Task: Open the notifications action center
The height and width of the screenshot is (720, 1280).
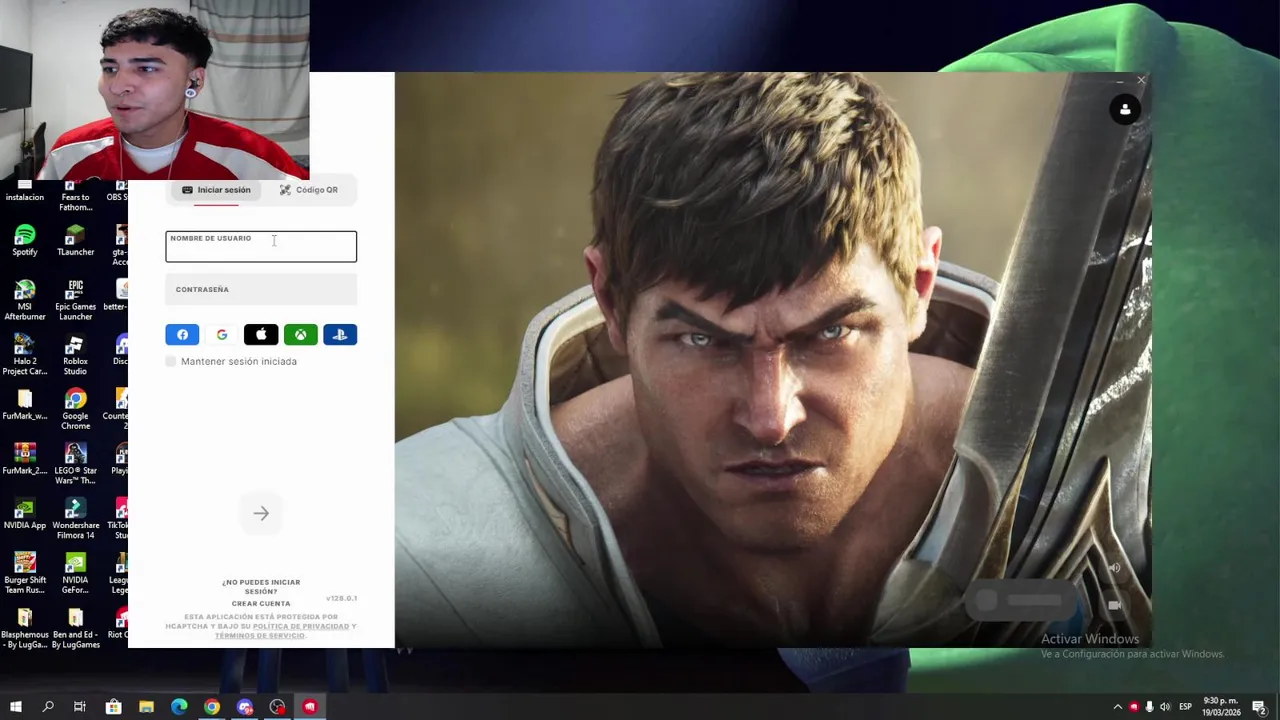Action: pos(1259,707)
